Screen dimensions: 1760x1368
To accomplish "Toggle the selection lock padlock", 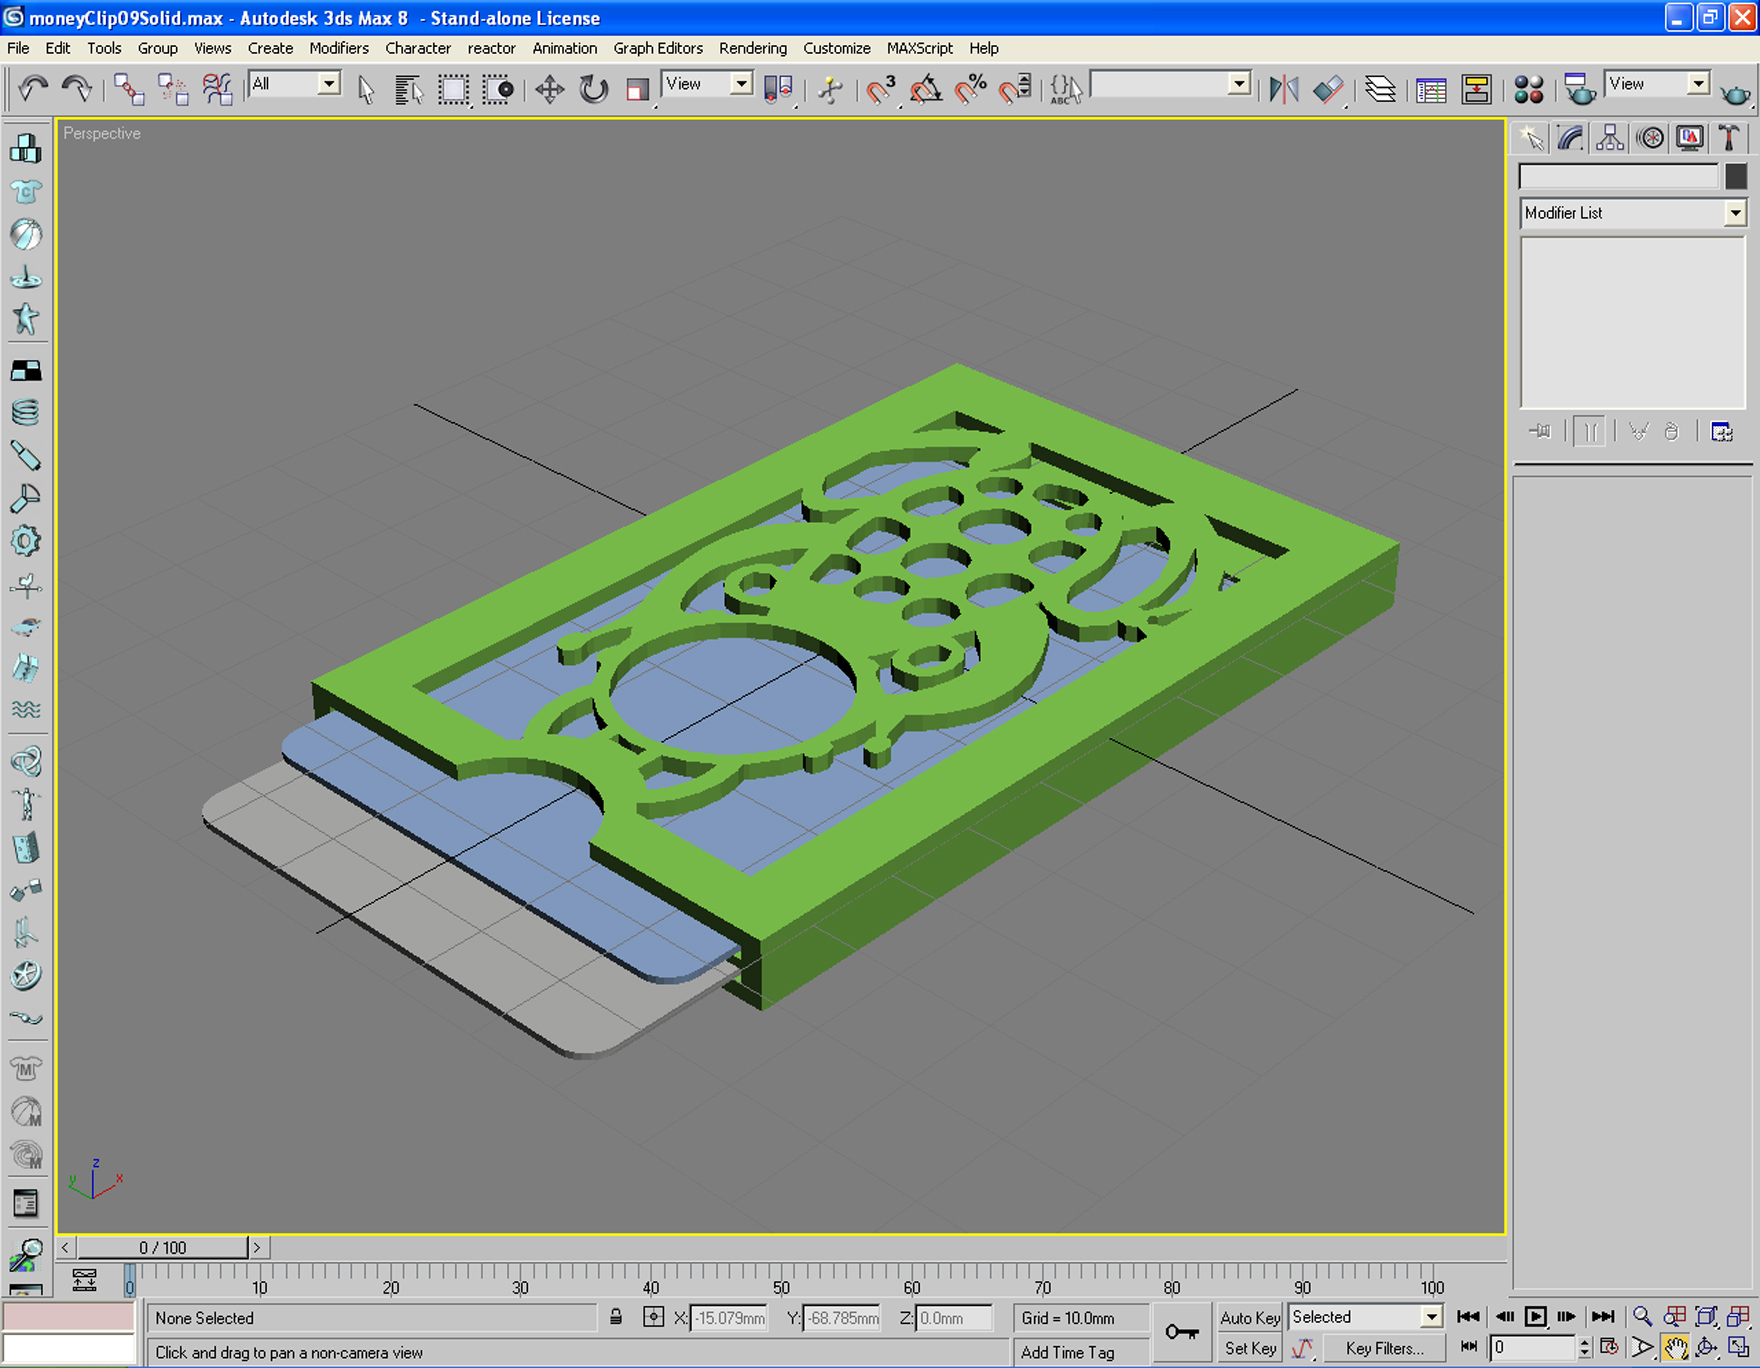I will [616, 1318].
